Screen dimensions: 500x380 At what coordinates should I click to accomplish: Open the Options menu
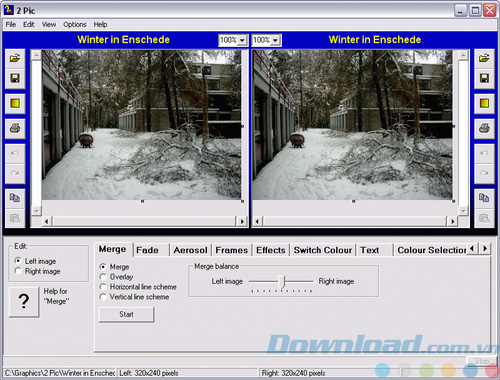(x=75, y=24)
